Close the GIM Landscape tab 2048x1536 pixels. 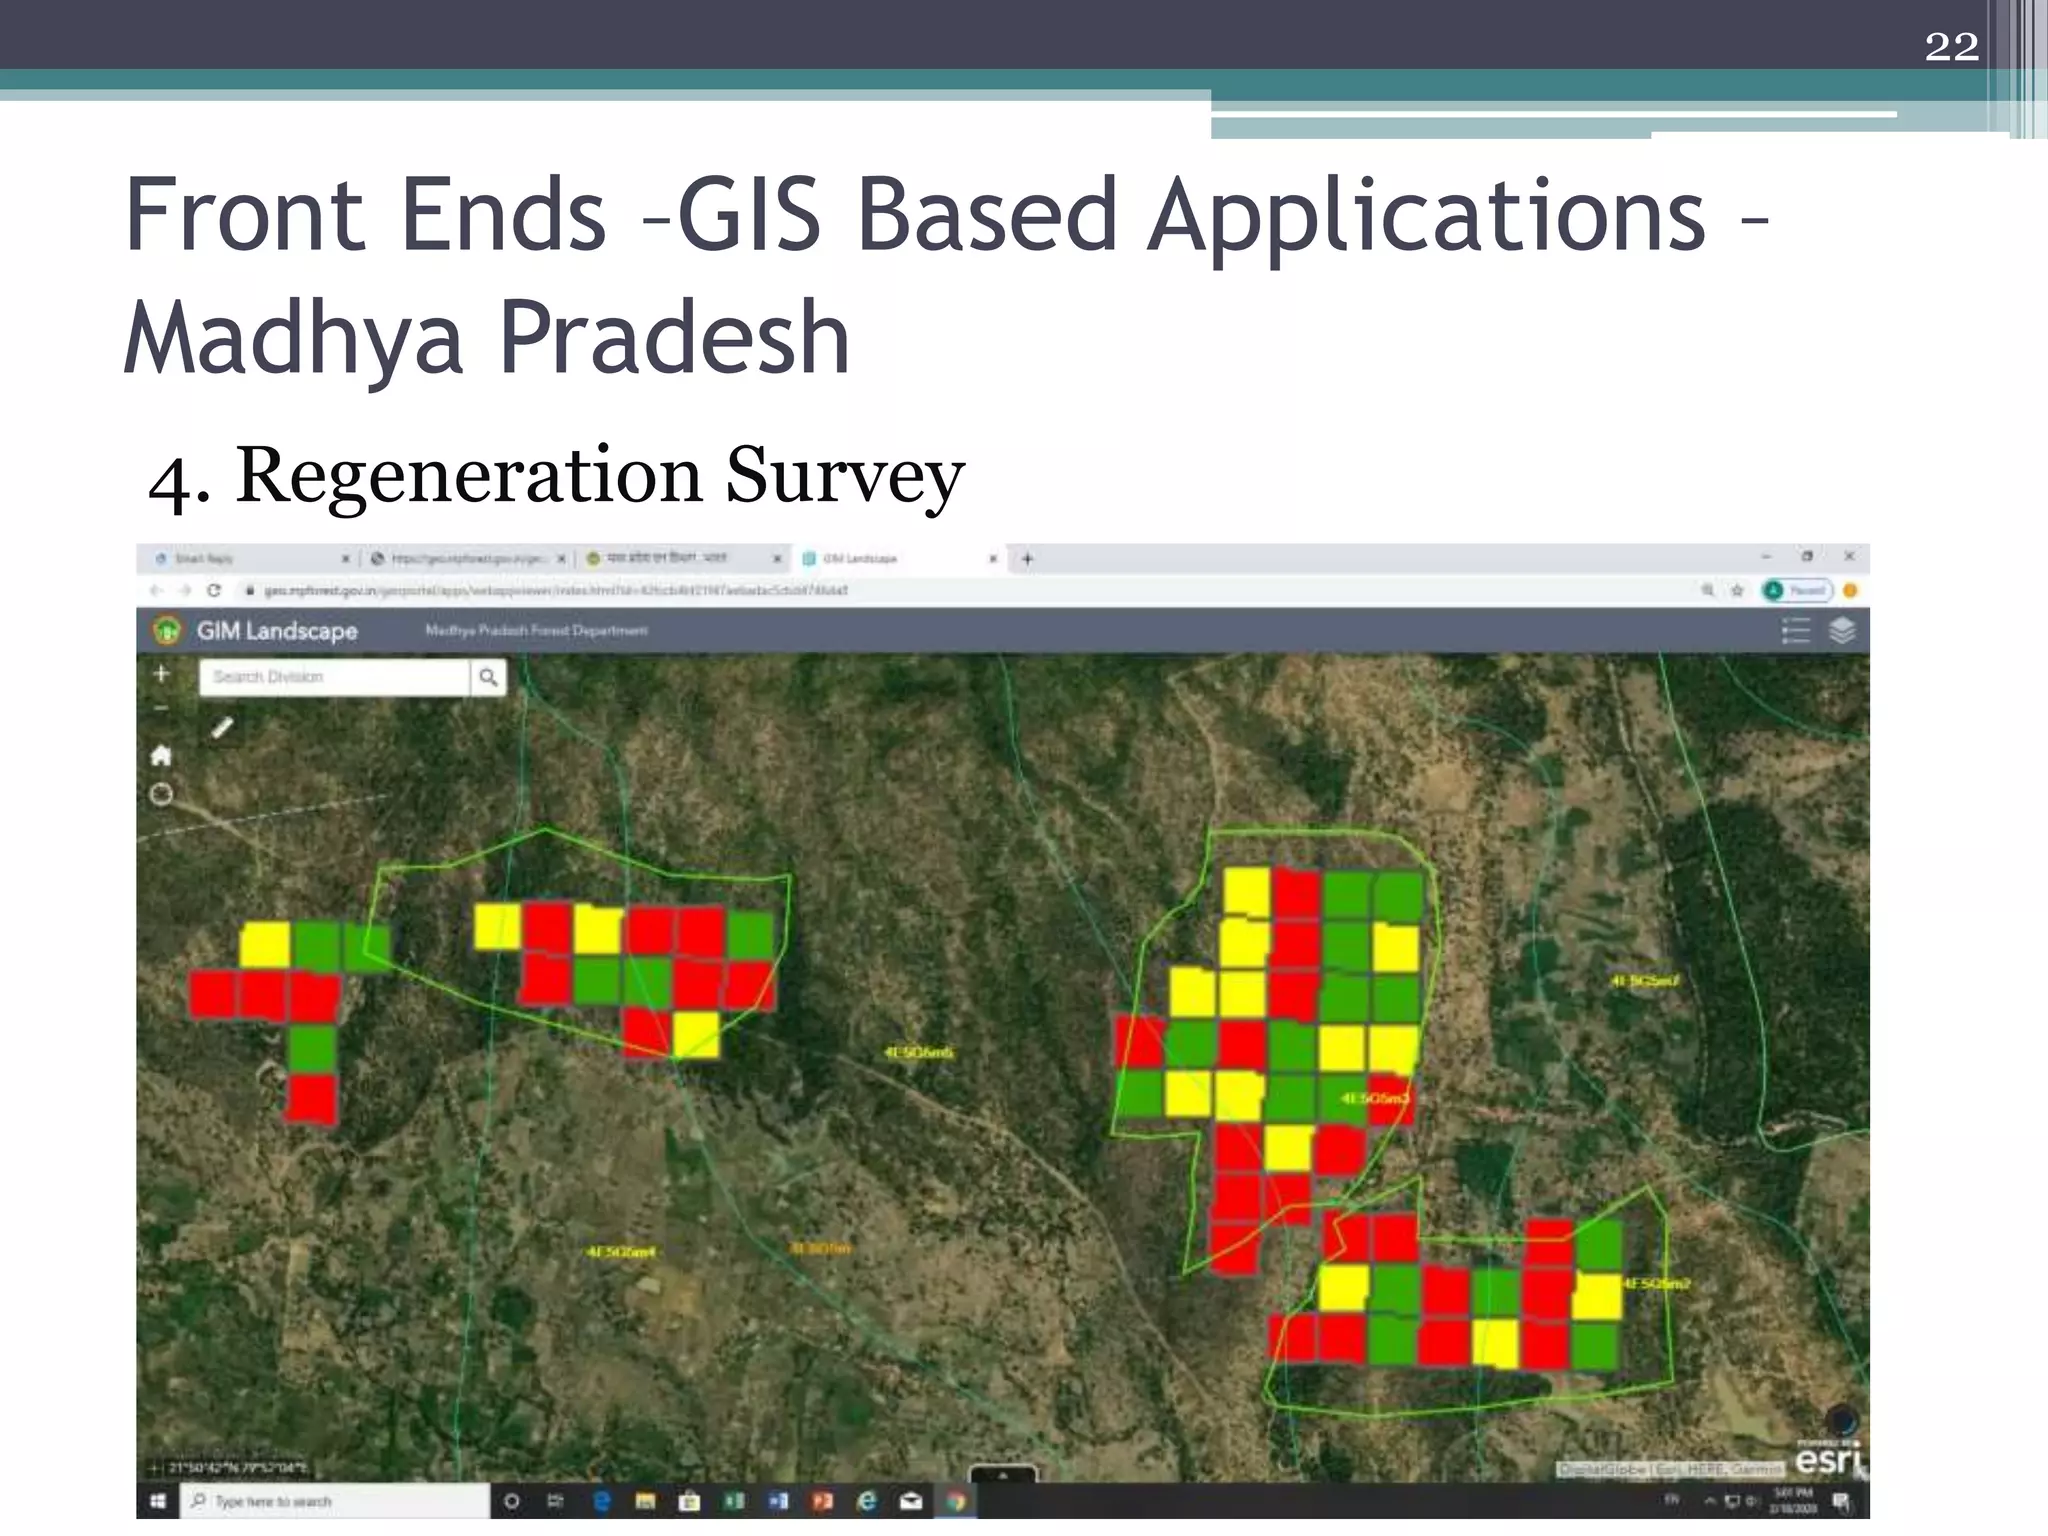993,559
